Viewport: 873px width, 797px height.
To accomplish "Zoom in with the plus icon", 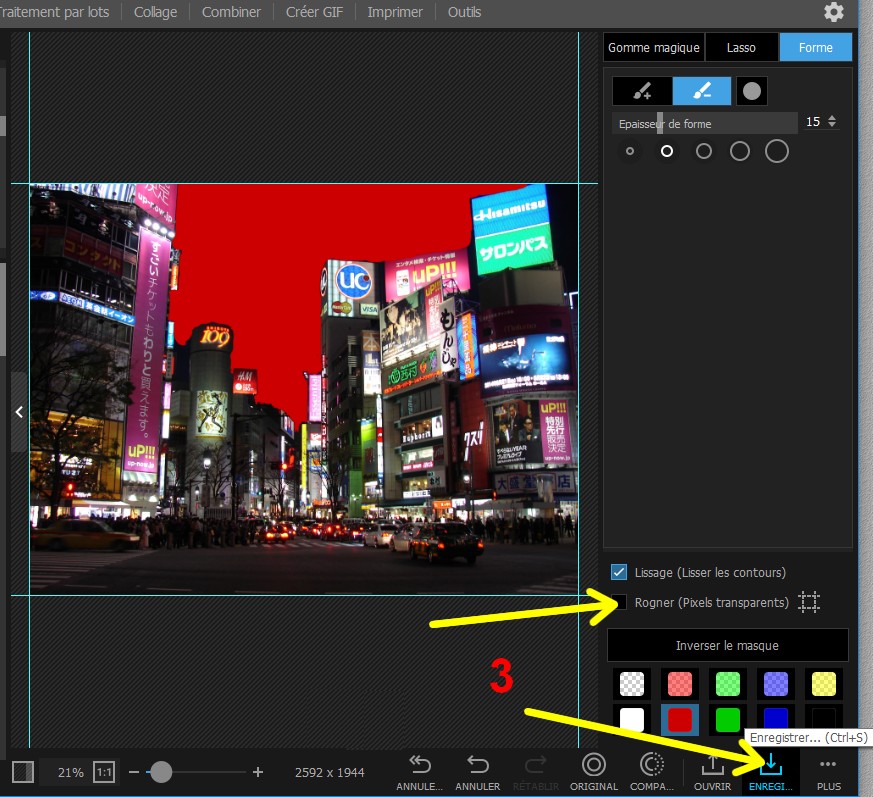I will tap(258, 772).
